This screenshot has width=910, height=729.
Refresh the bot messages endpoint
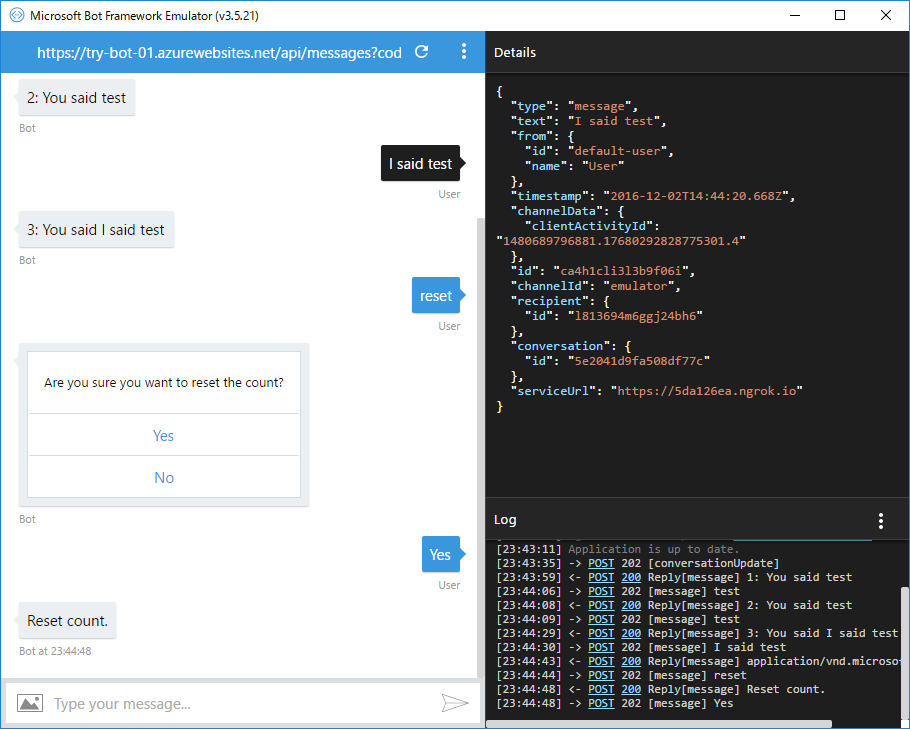(421, 51)
